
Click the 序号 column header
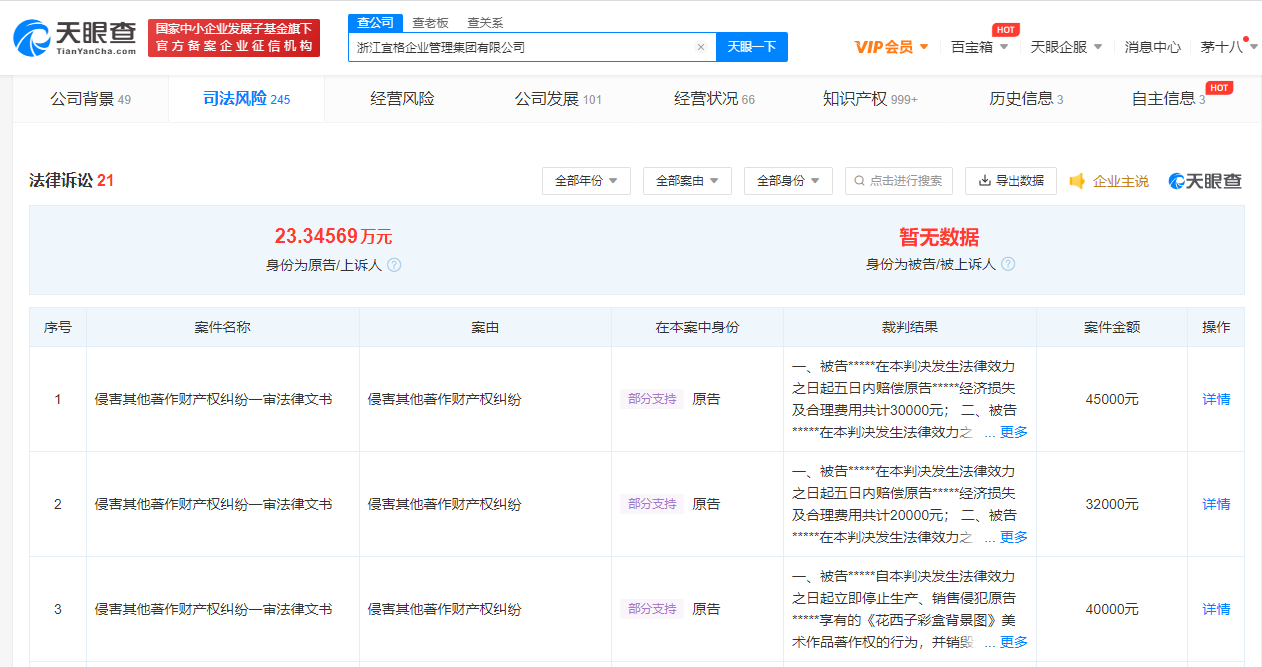tap(58, 327)
